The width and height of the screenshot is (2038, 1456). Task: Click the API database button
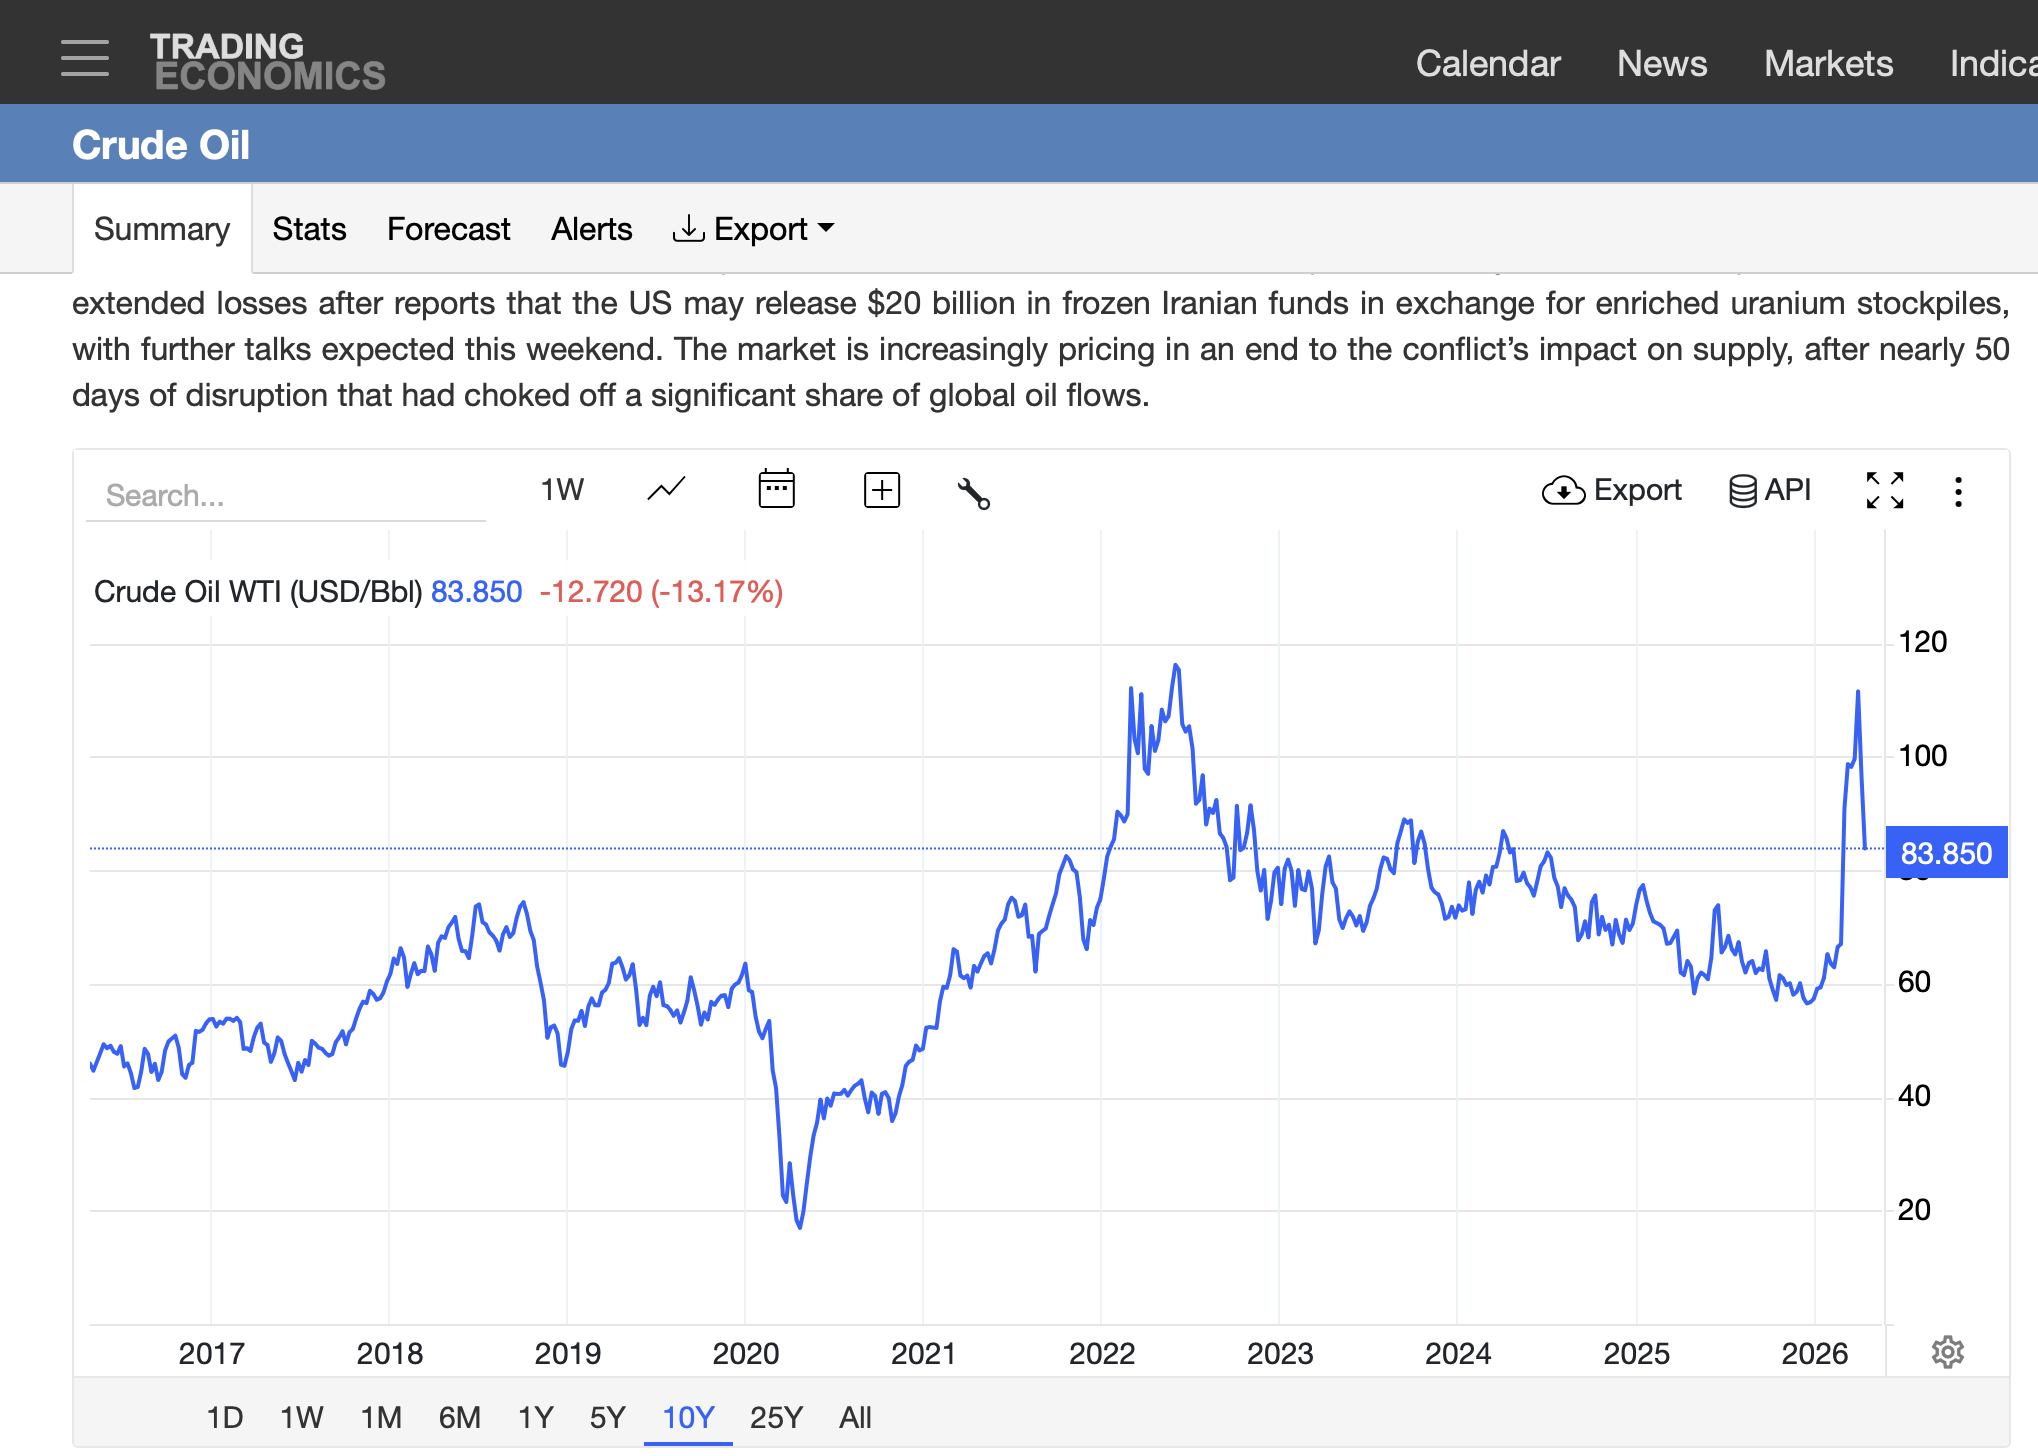(1770, 490)
